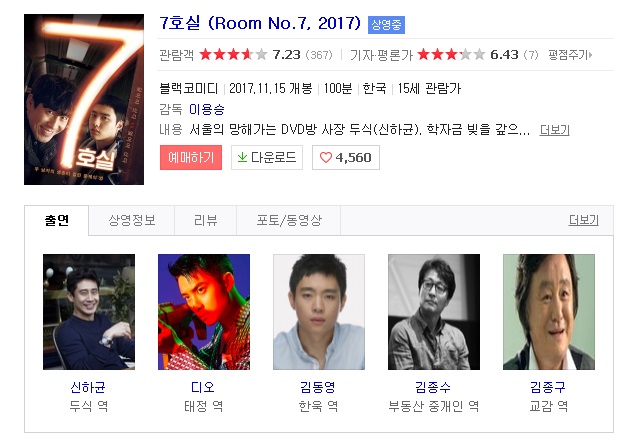Open 김종수 black-and-white photo
This screenshot has width=634, height=443.
(x=434, y=312)
